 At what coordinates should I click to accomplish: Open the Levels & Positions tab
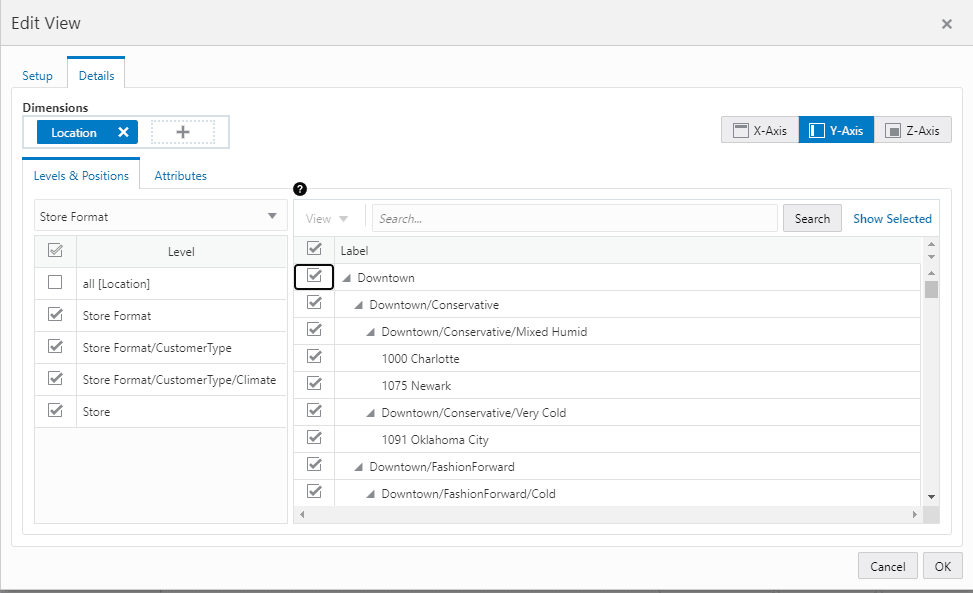point(81,176)
